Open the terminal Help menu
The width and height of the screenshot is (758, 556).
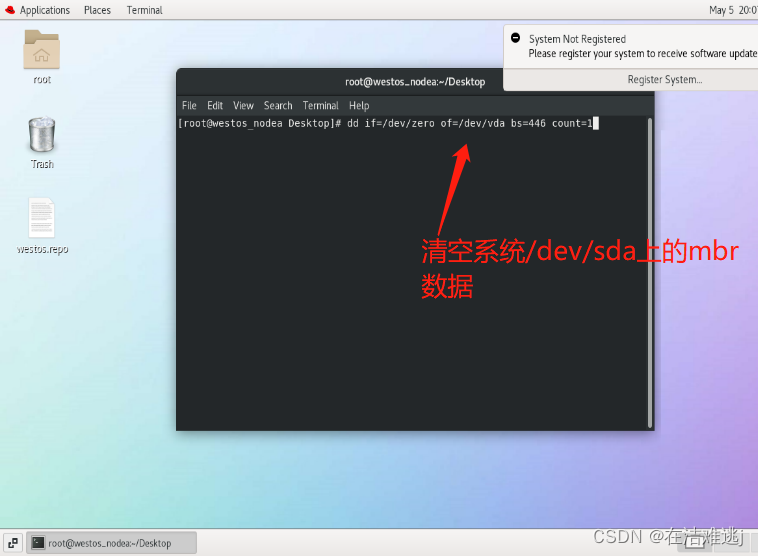[359, 105]
